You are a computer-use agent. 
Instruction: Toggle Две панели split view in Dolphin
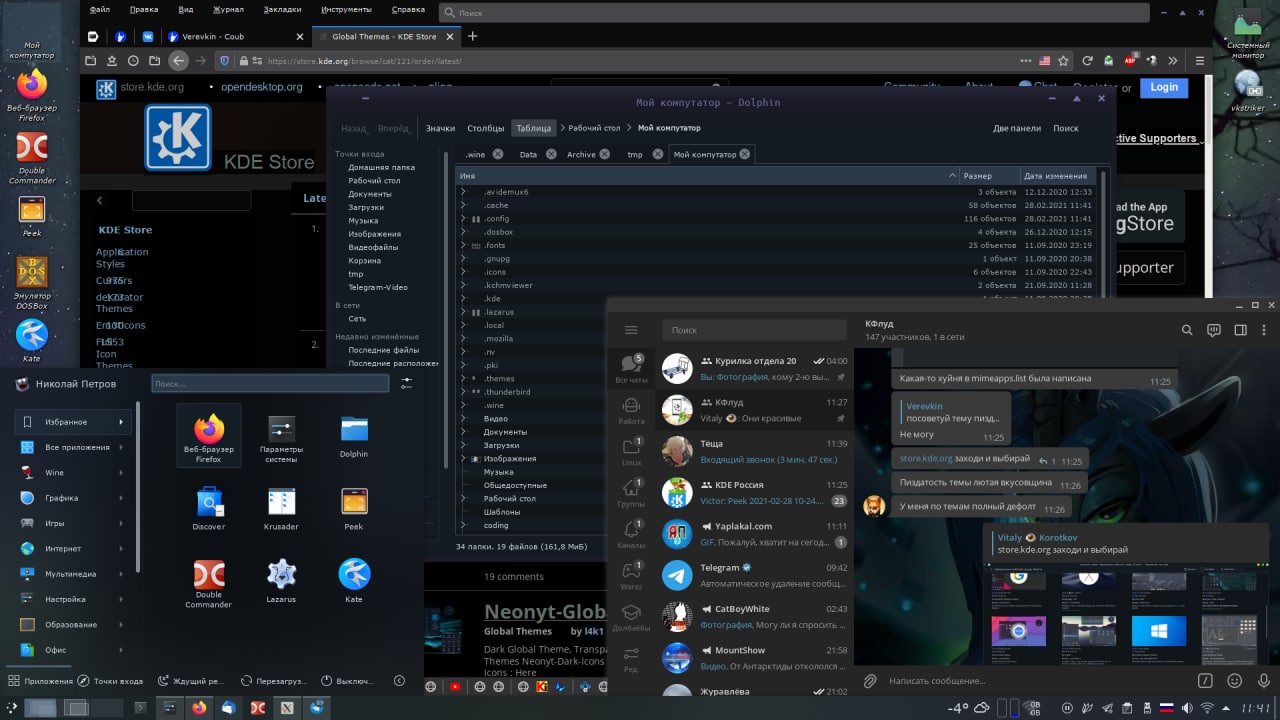1017,128
